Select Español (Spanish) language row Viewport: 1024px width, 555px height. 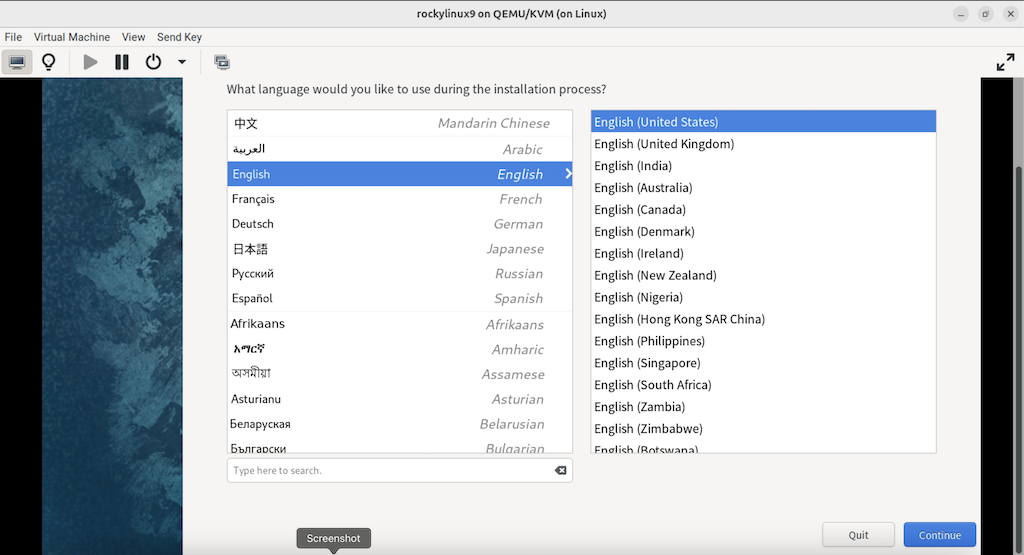point(400,298)
